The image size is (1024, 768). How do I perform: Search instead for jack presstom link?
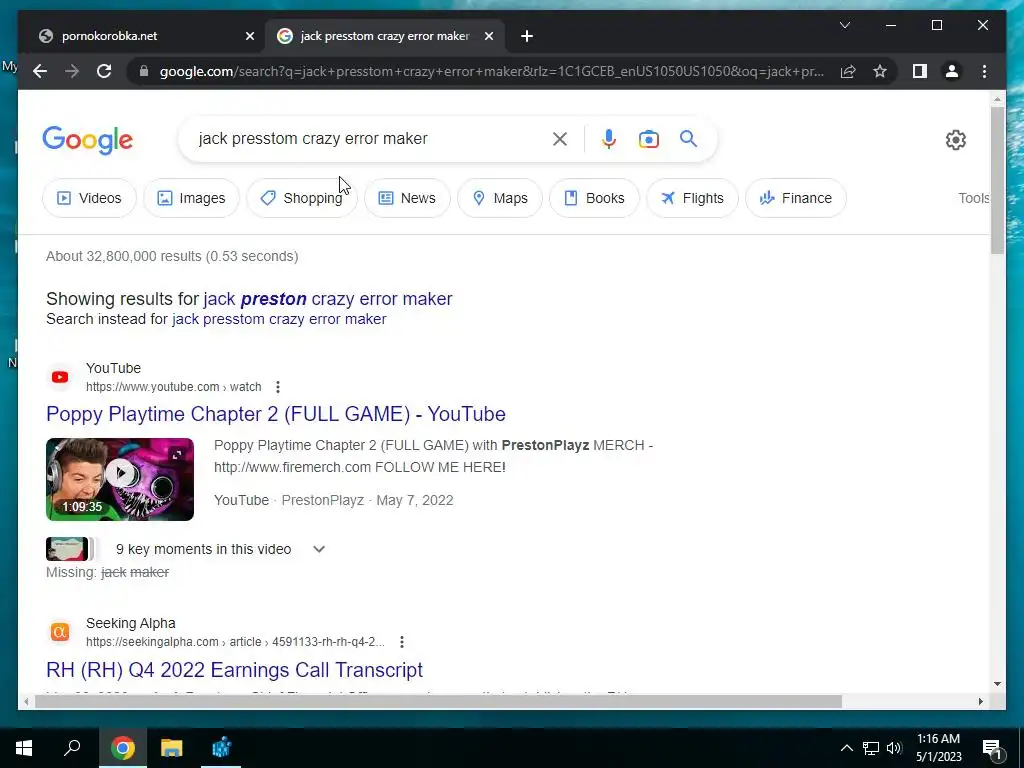click(280, 319)
